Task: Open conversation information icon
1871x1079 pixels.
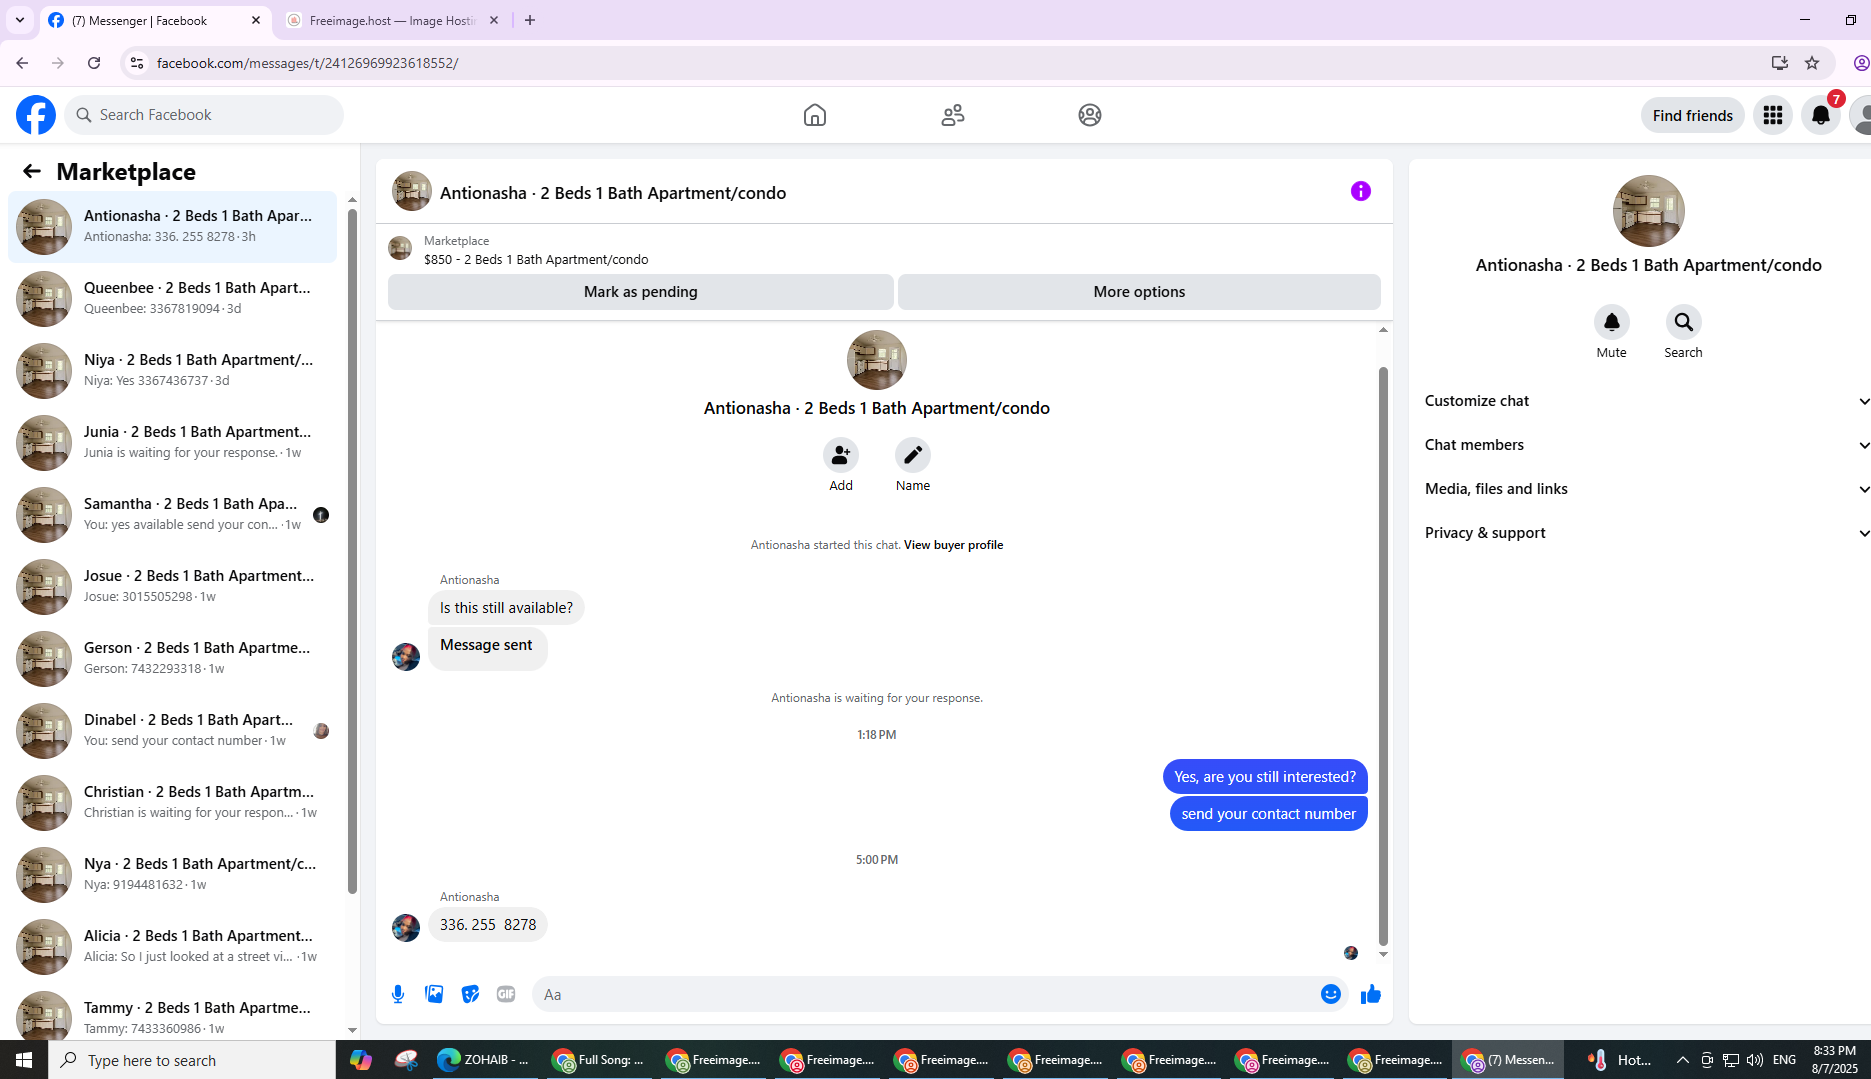Action: (1361, 191)
